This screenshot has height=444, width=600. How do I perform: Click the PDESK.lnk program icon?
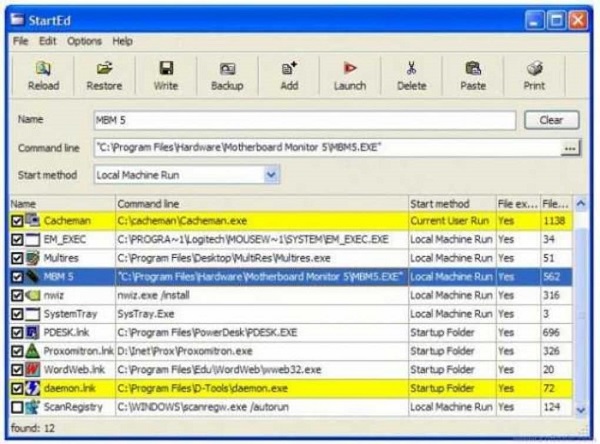(33, 332)
